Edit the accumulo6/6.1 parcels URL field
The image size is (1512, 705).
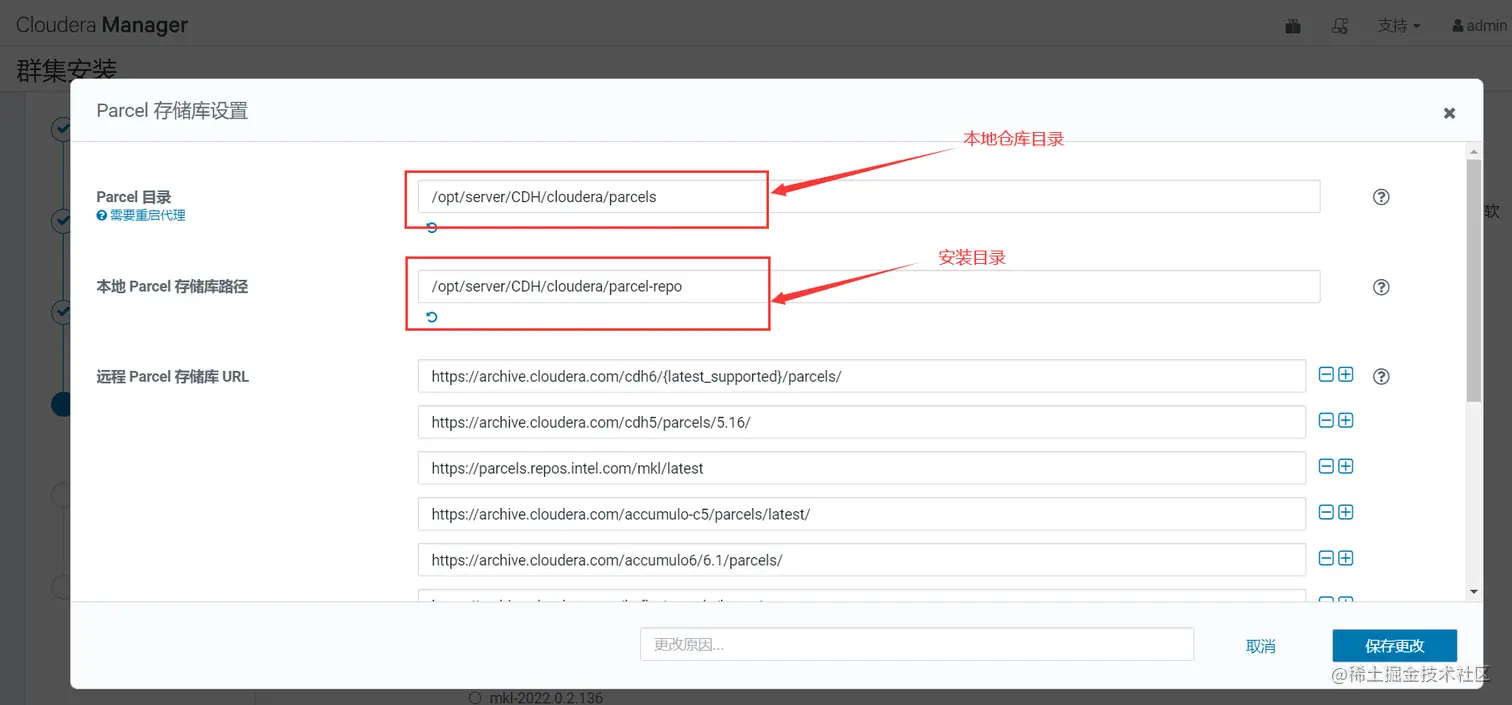(x=862, y=560)
